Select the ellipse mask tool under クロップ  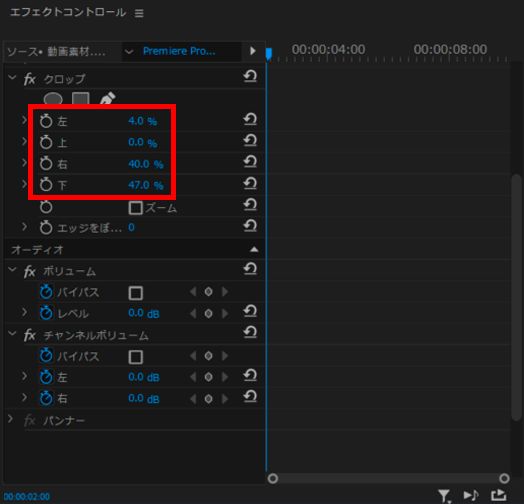coord(53,98)
